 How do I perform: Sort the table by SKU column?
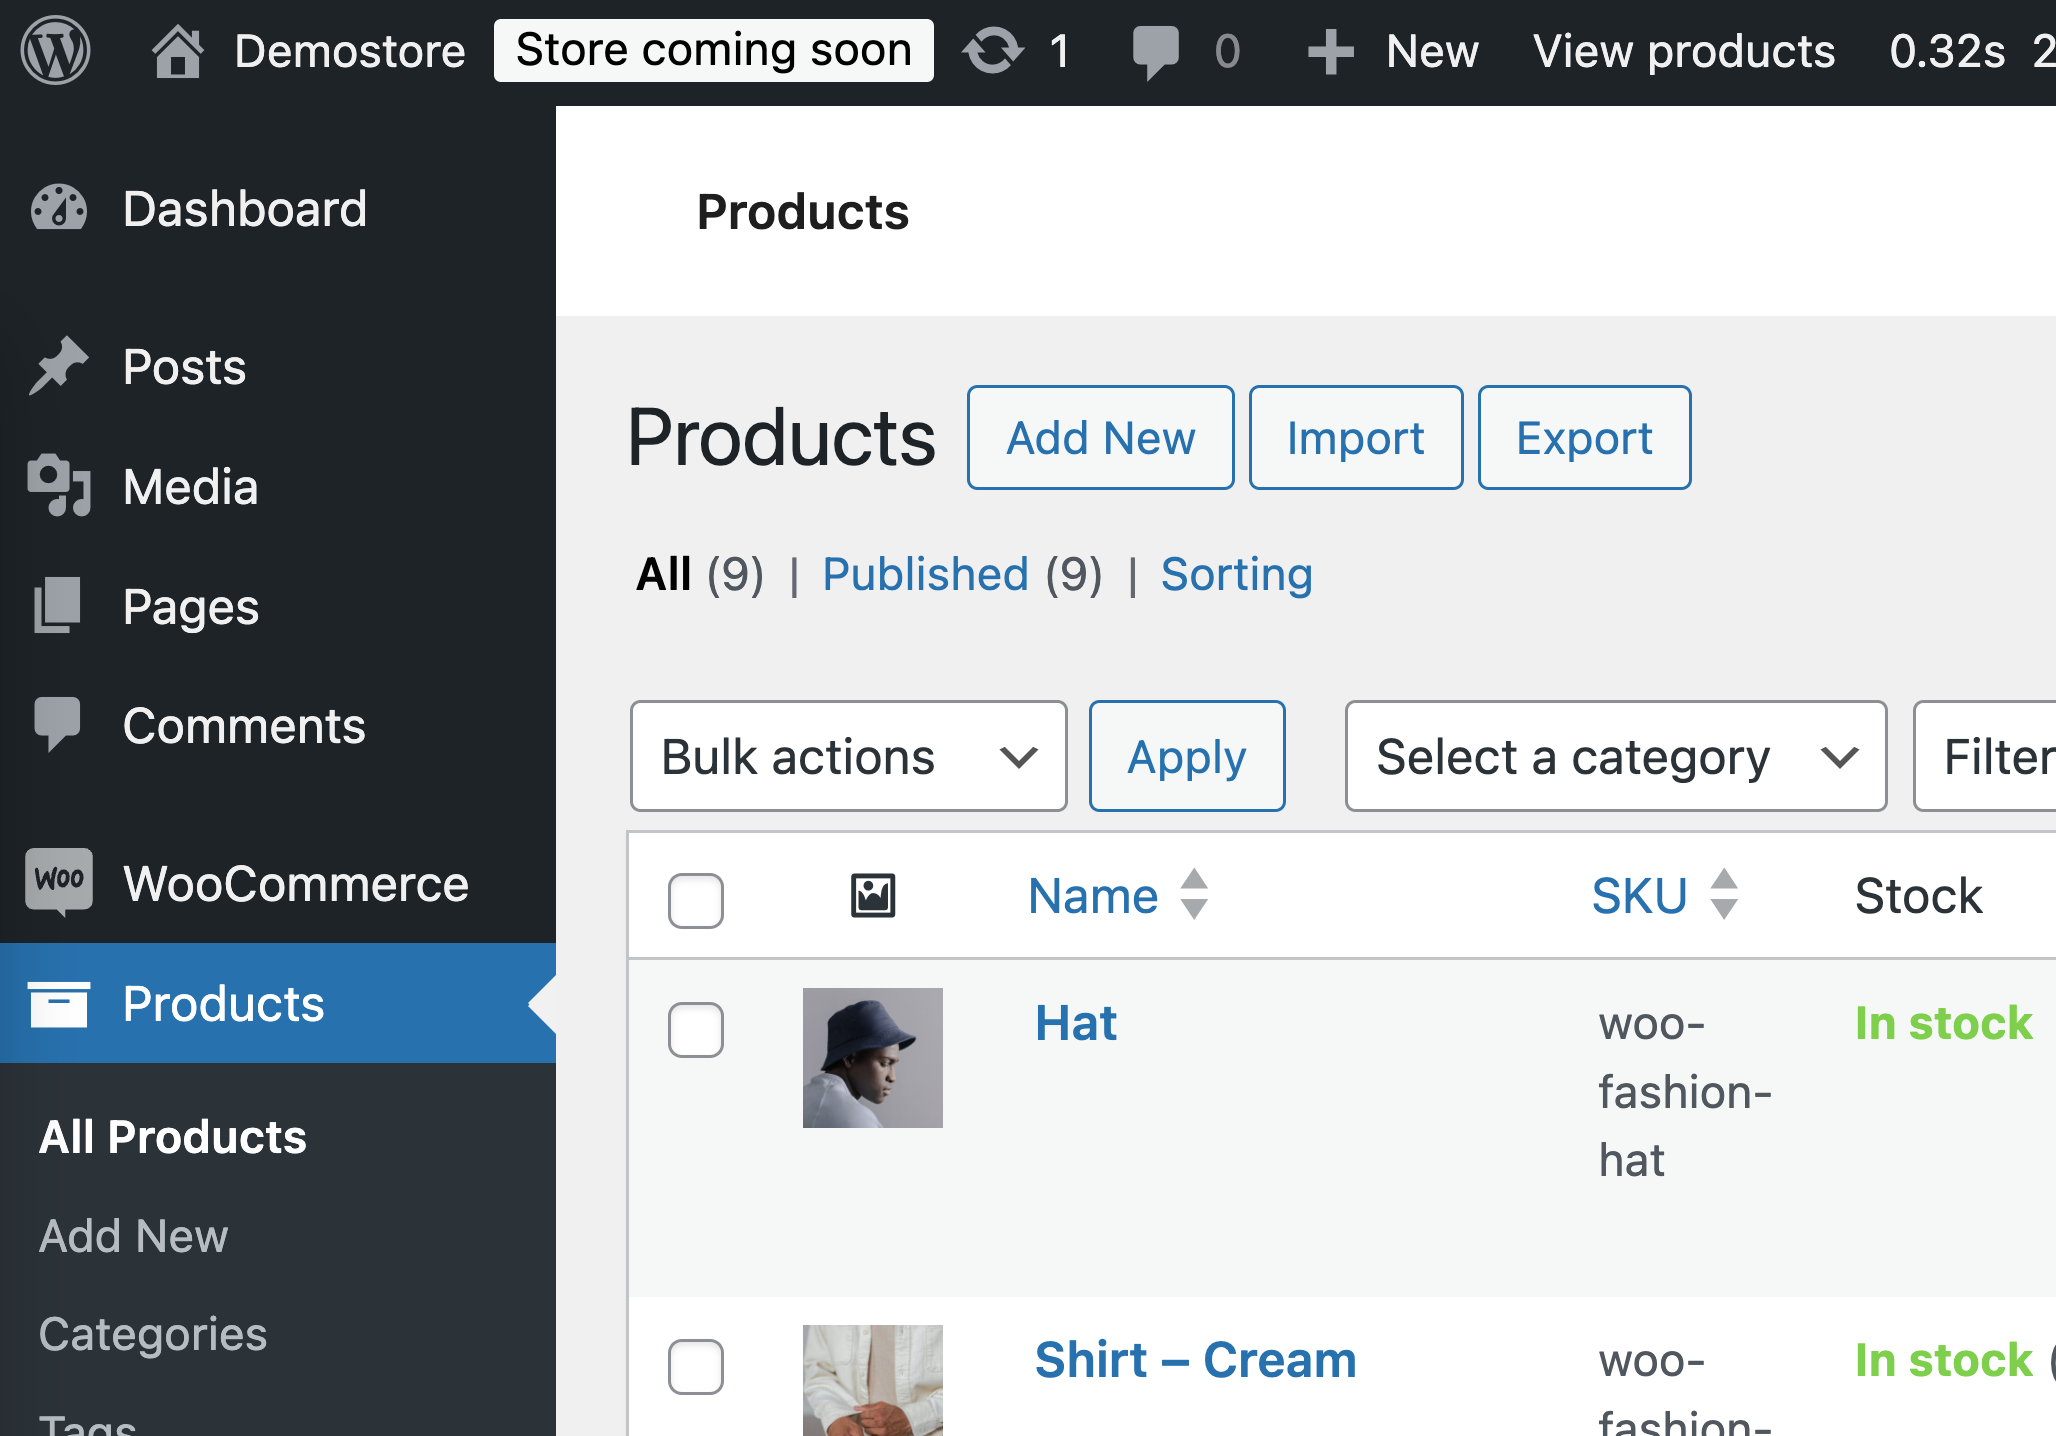click(x=1640, y=895)
